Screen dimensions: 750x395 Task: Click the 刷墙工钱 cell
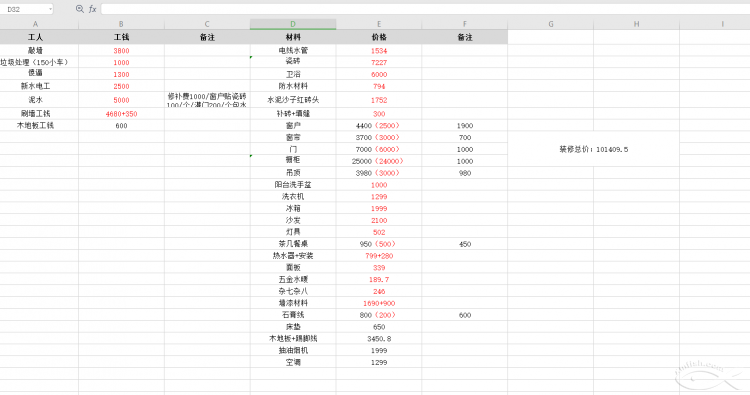click(35, 114)
